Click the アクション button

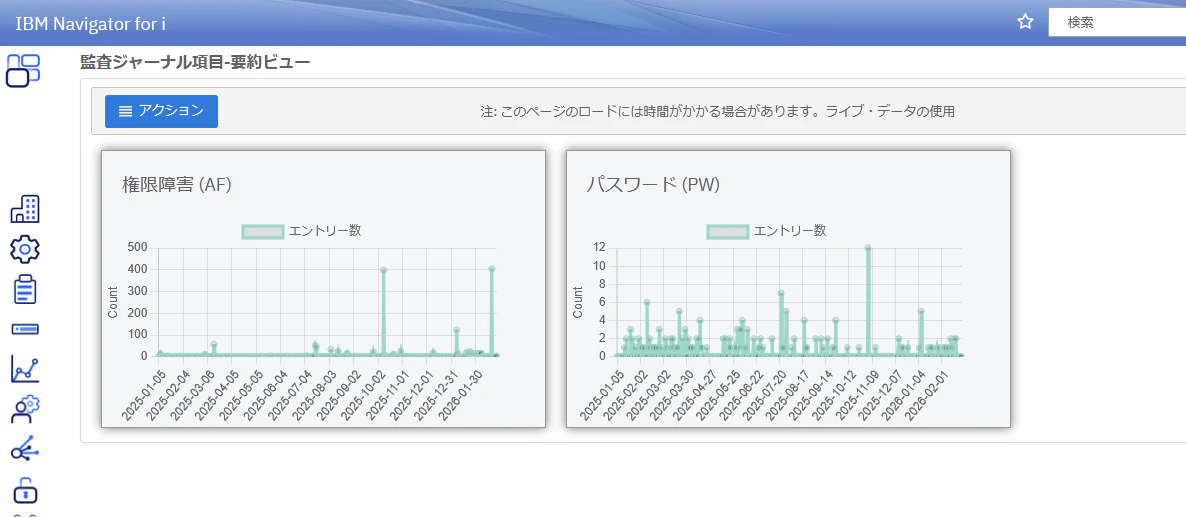tap(161, 111)
